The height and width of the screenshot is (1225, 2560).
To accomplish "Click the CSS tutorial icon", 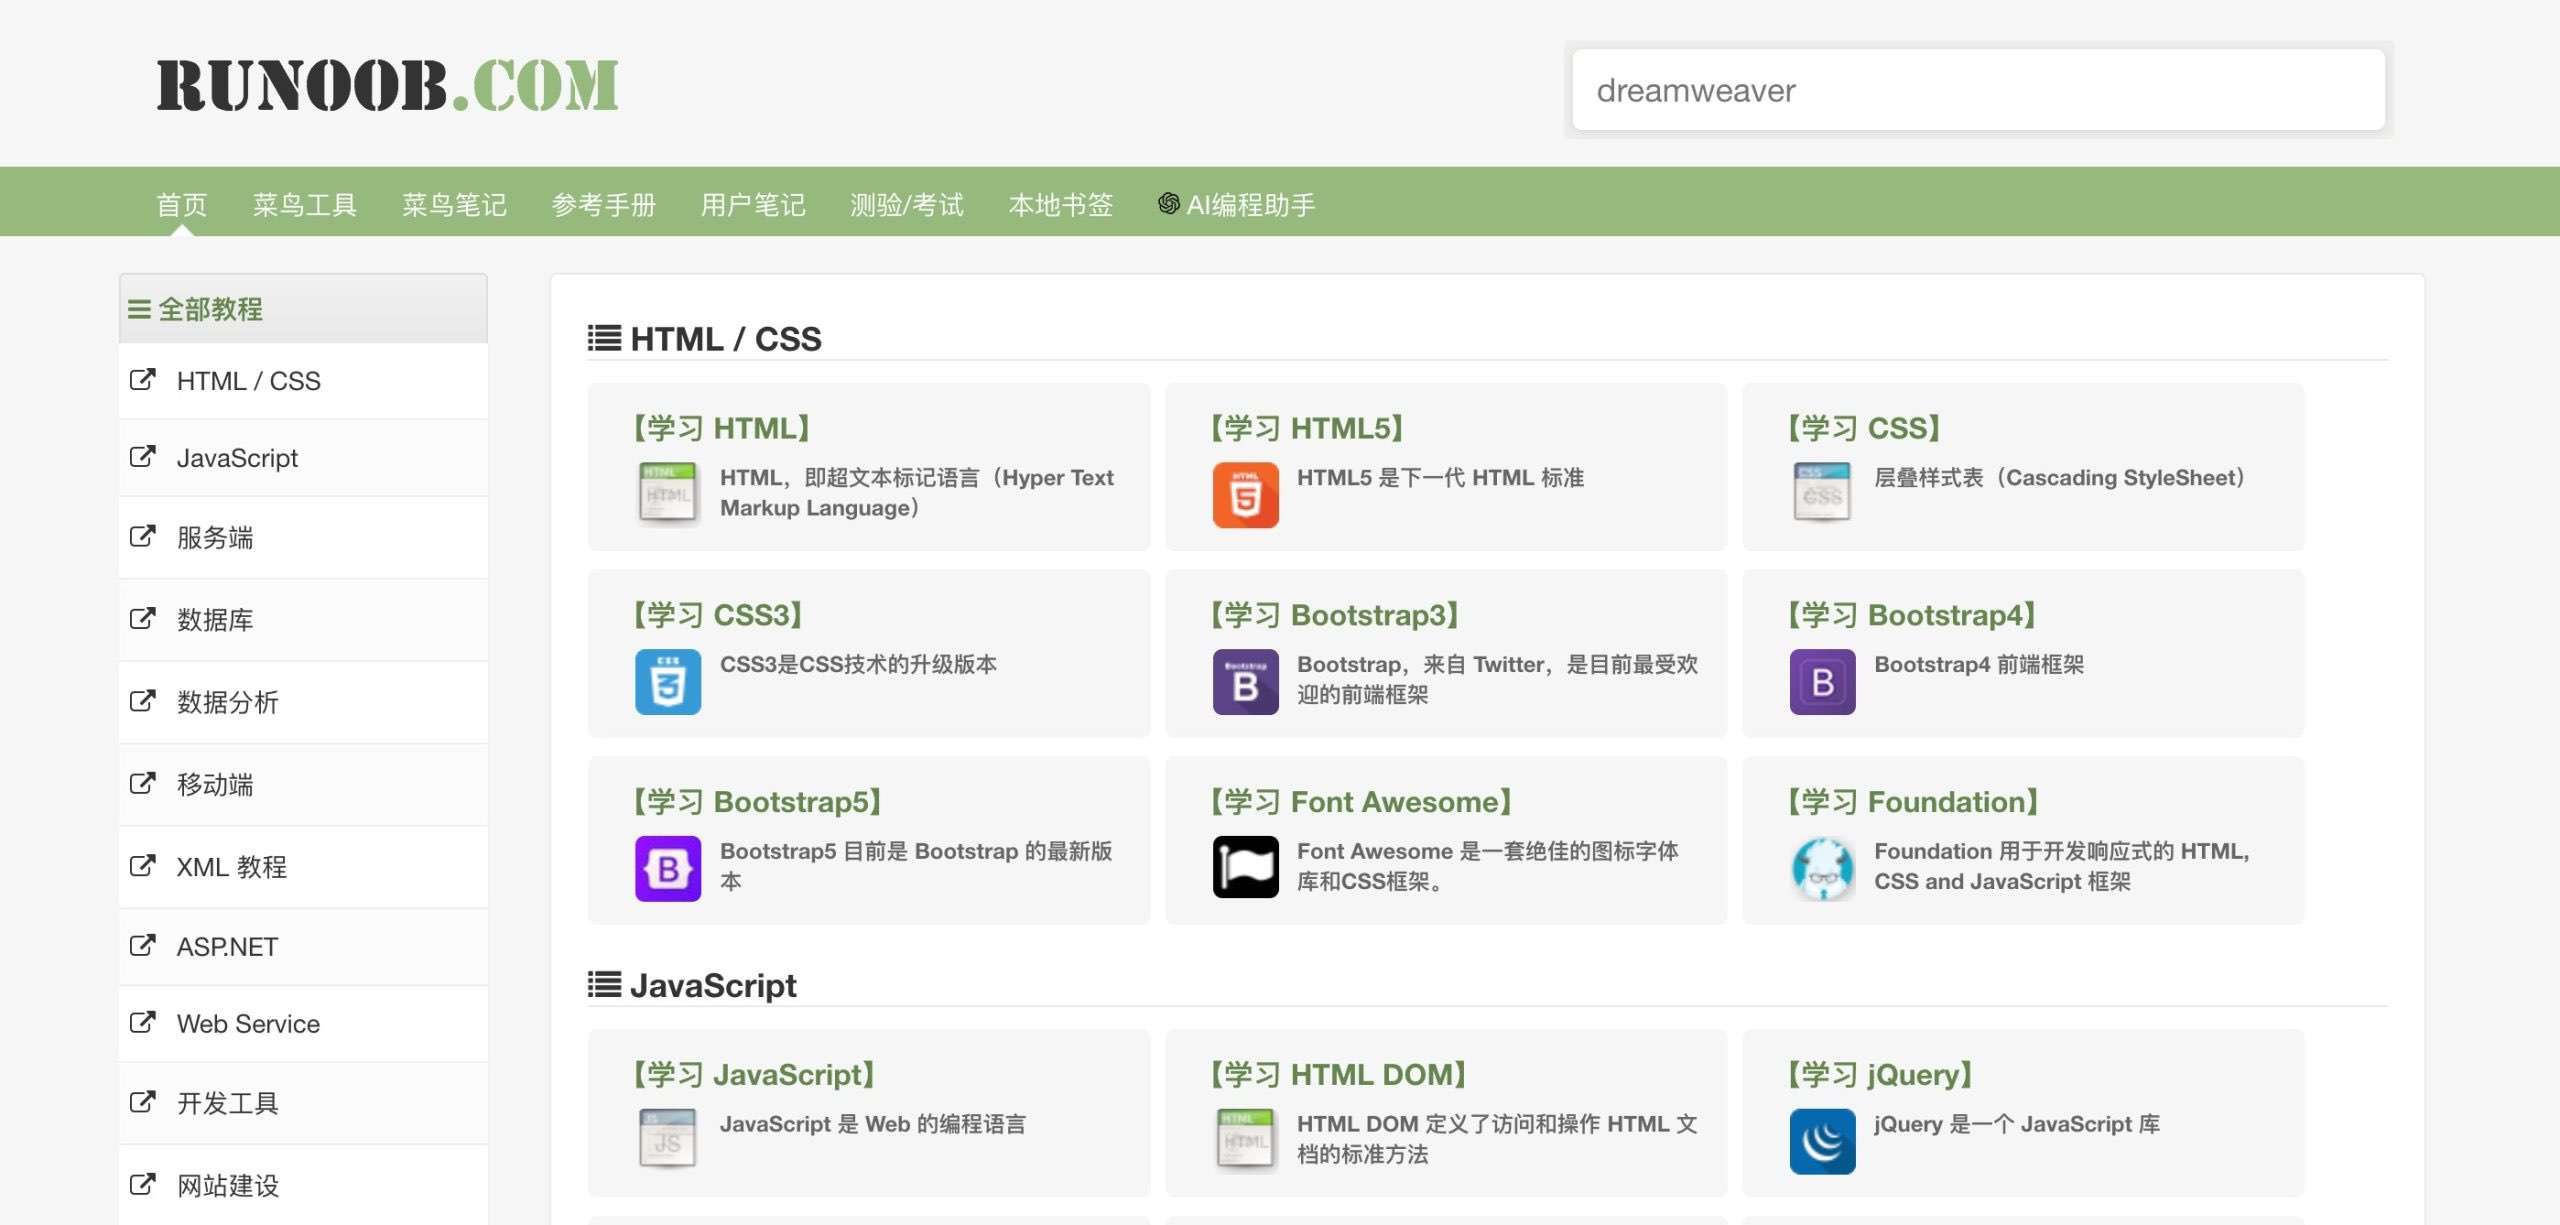I will 1822,494.
